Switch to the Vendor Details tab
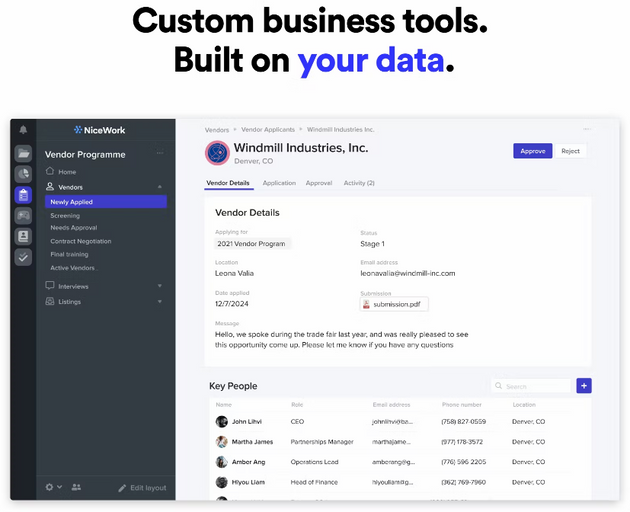Image resolution: width=630 pixels, height=512 pixels. [228, 183]
